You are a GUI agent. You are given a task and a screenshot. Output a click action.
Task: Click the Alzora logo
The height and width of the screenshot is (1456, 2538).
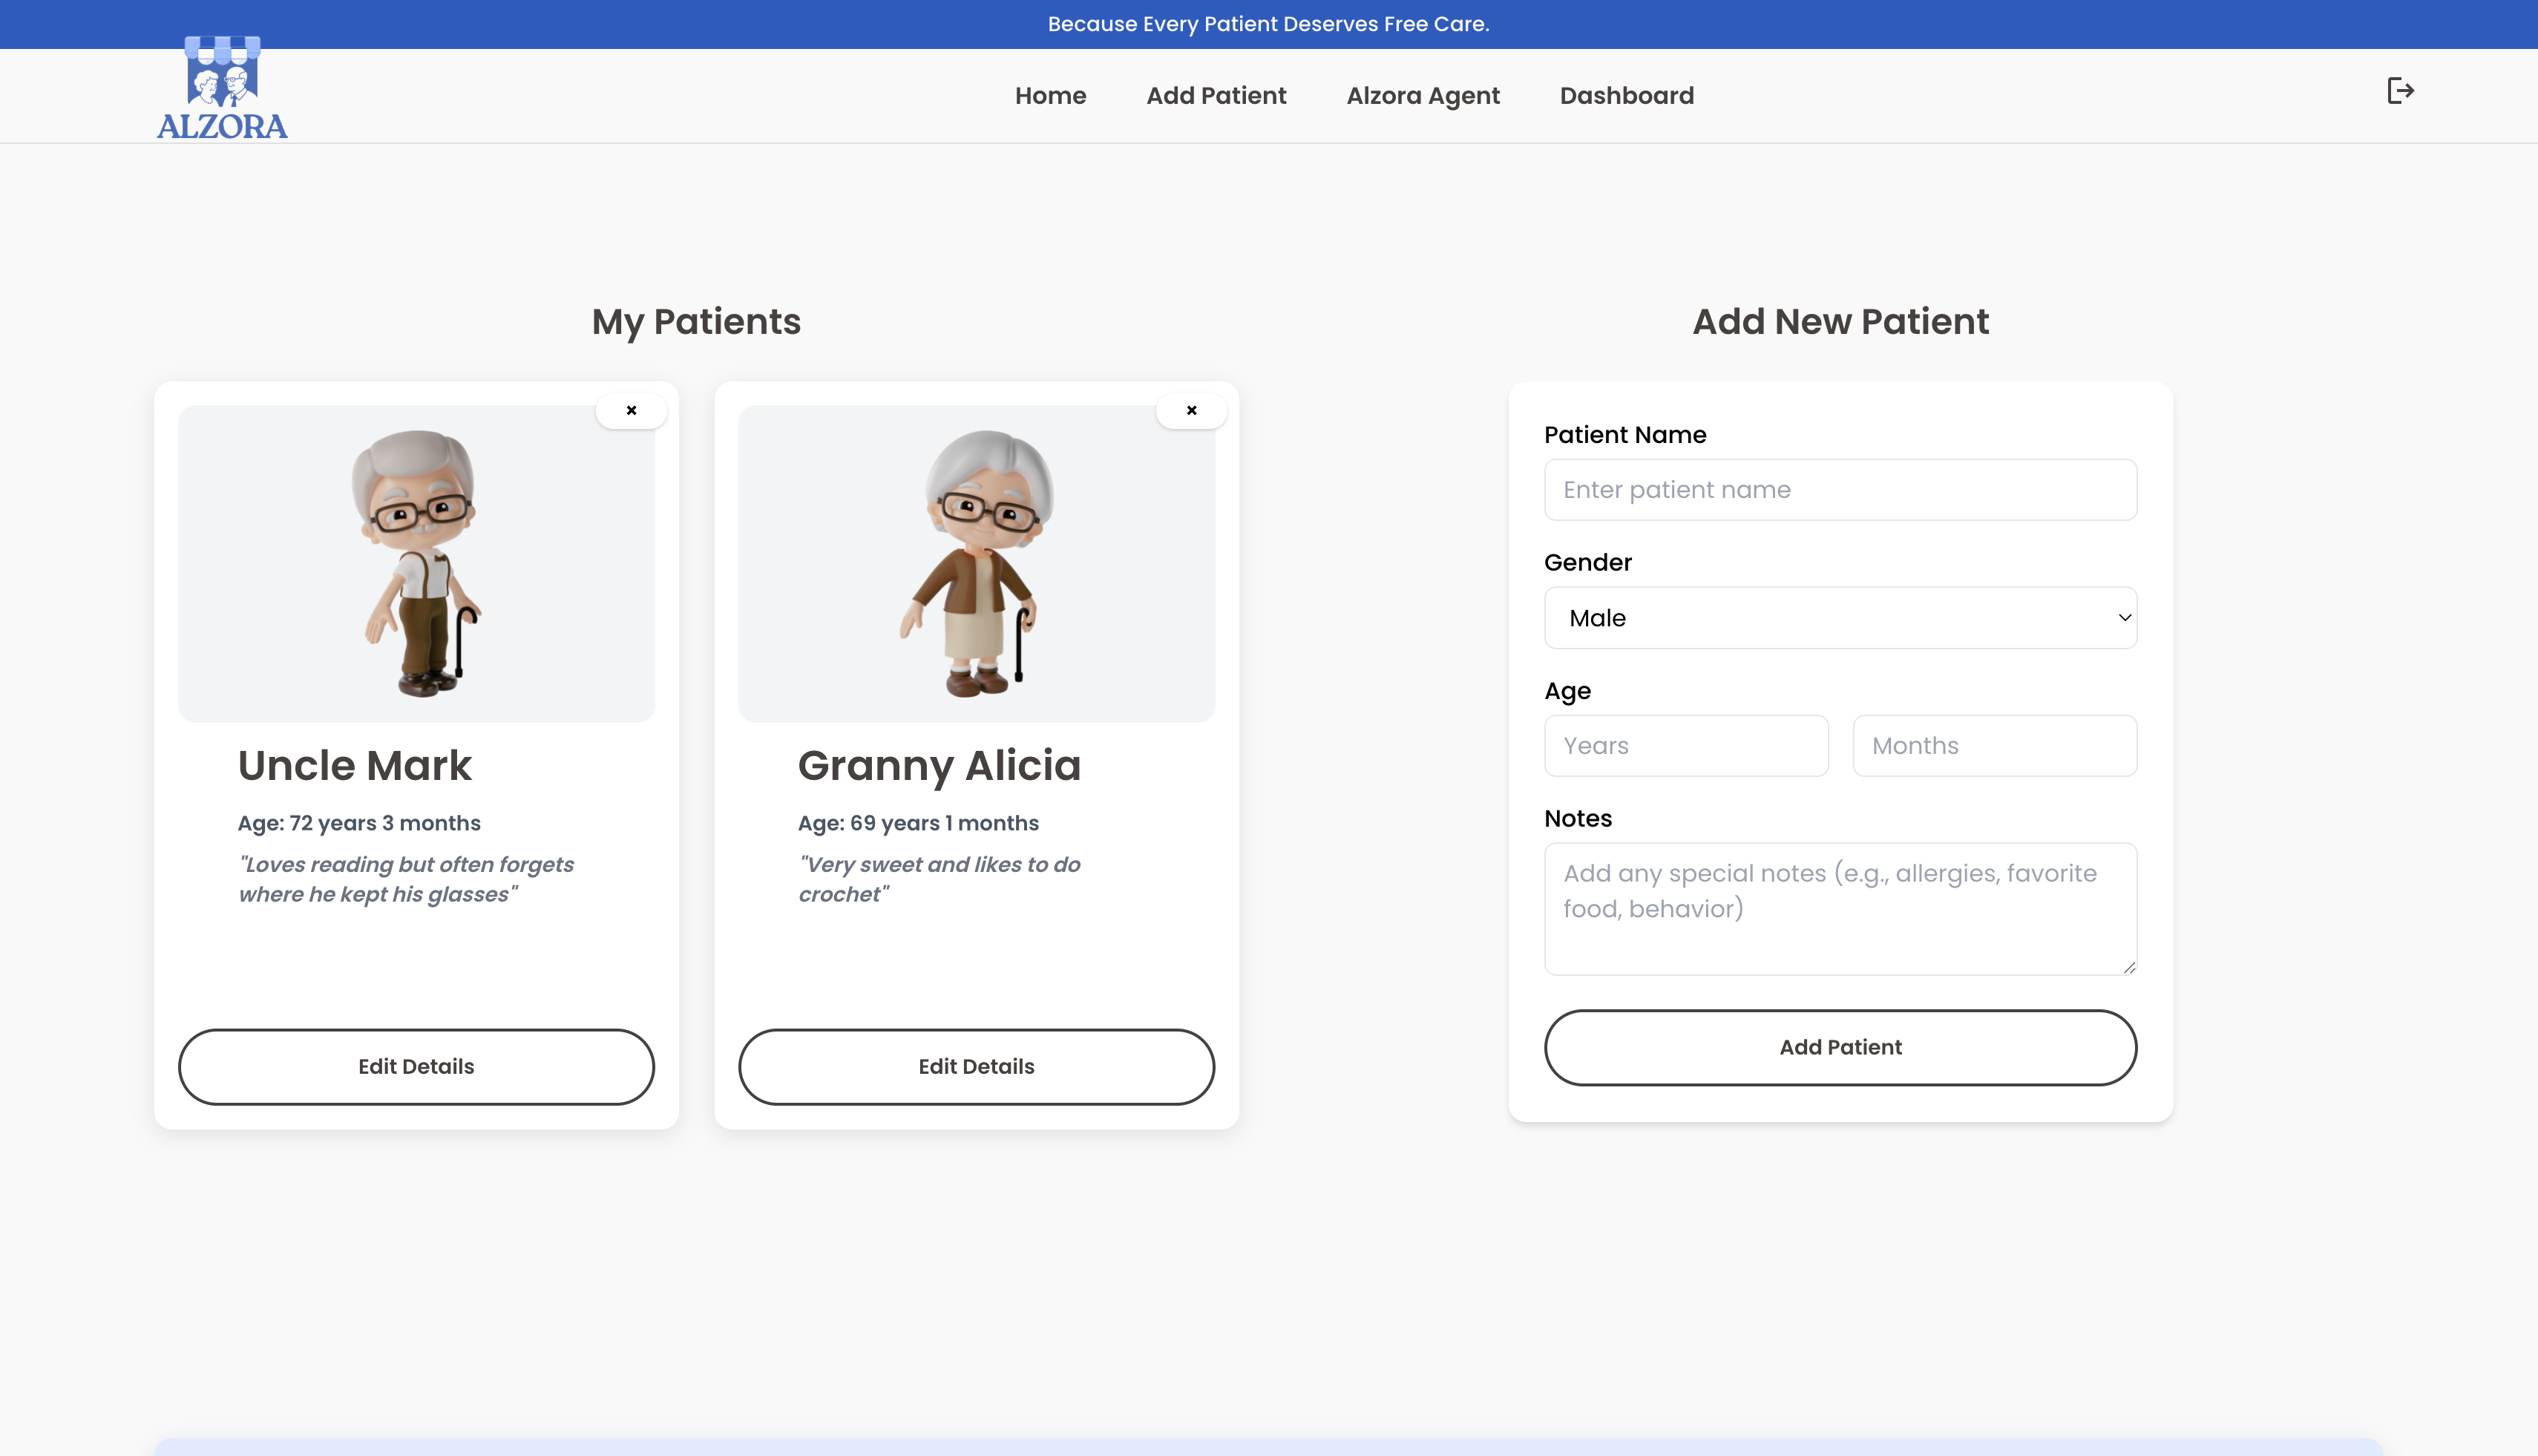point(222,90)
